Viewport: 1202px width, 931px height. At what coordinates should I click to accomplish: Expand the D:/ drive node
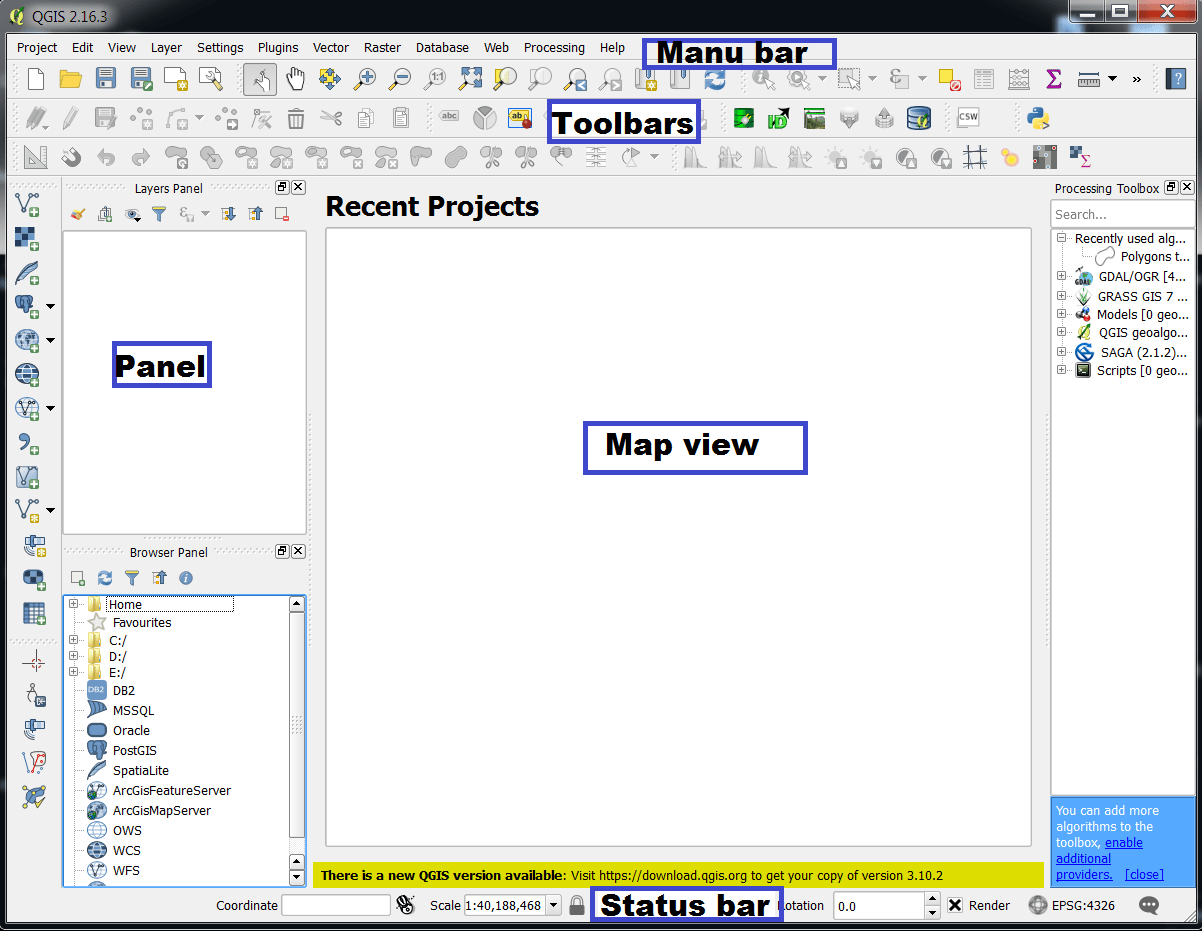click(x=73, y=656)
